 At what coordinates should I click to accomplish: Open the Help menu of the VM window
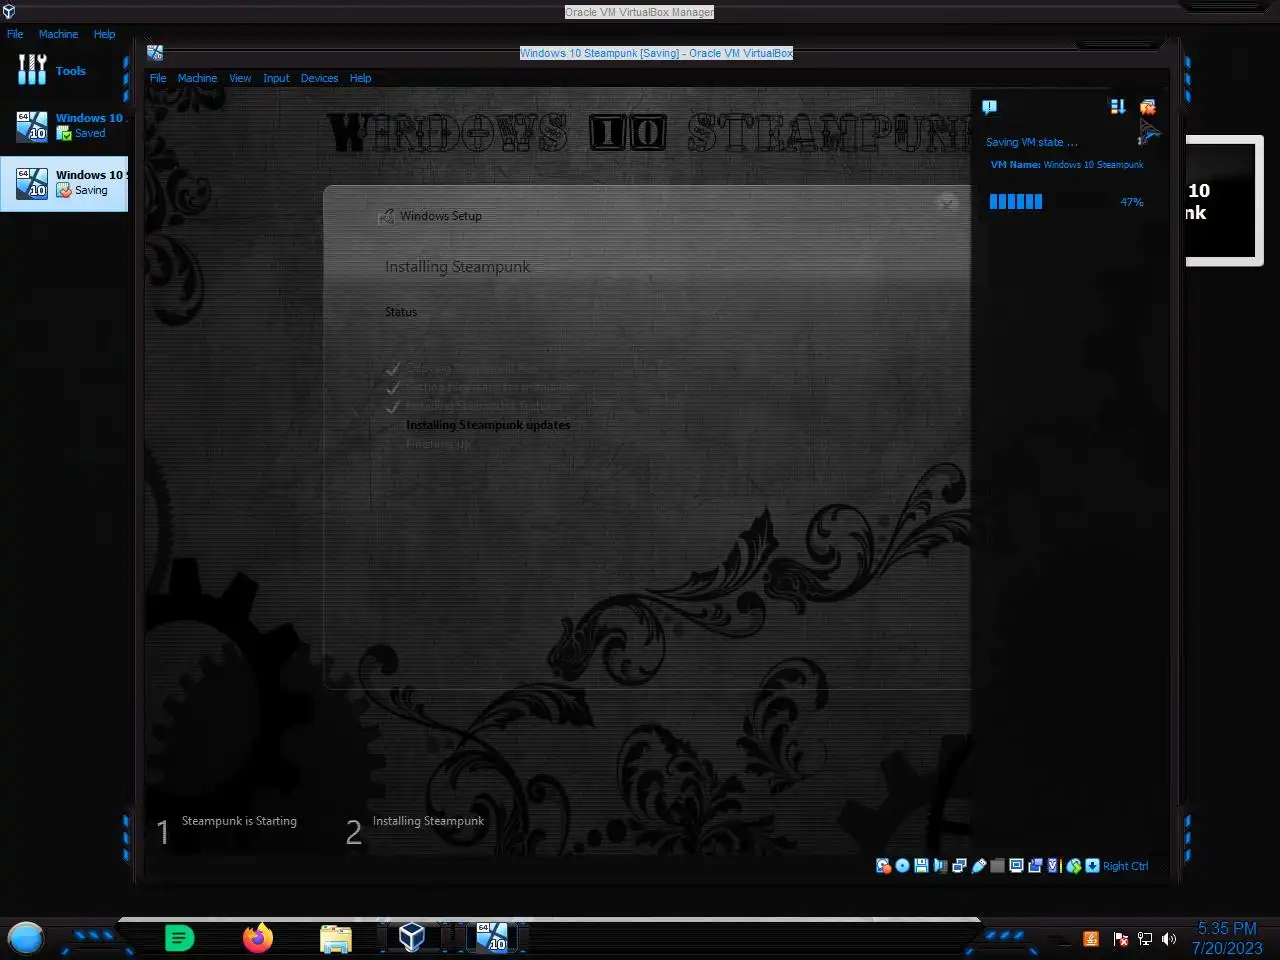click(x=360, y=78)
